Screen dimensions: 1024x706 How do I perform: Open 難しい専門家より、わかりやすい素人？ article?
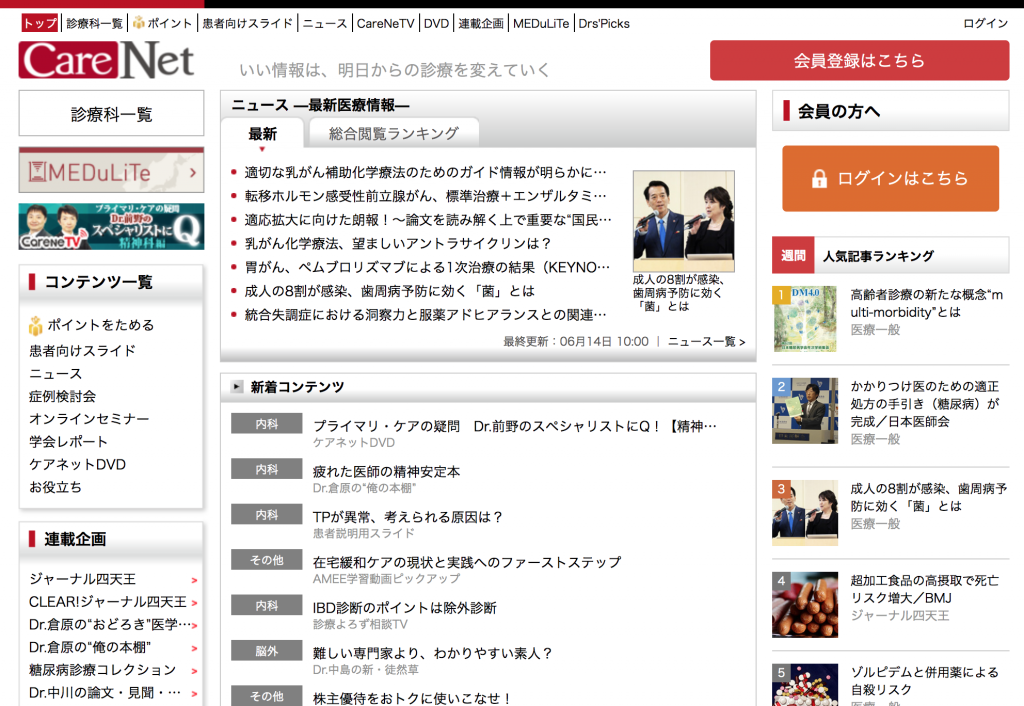tap(432, 653)
